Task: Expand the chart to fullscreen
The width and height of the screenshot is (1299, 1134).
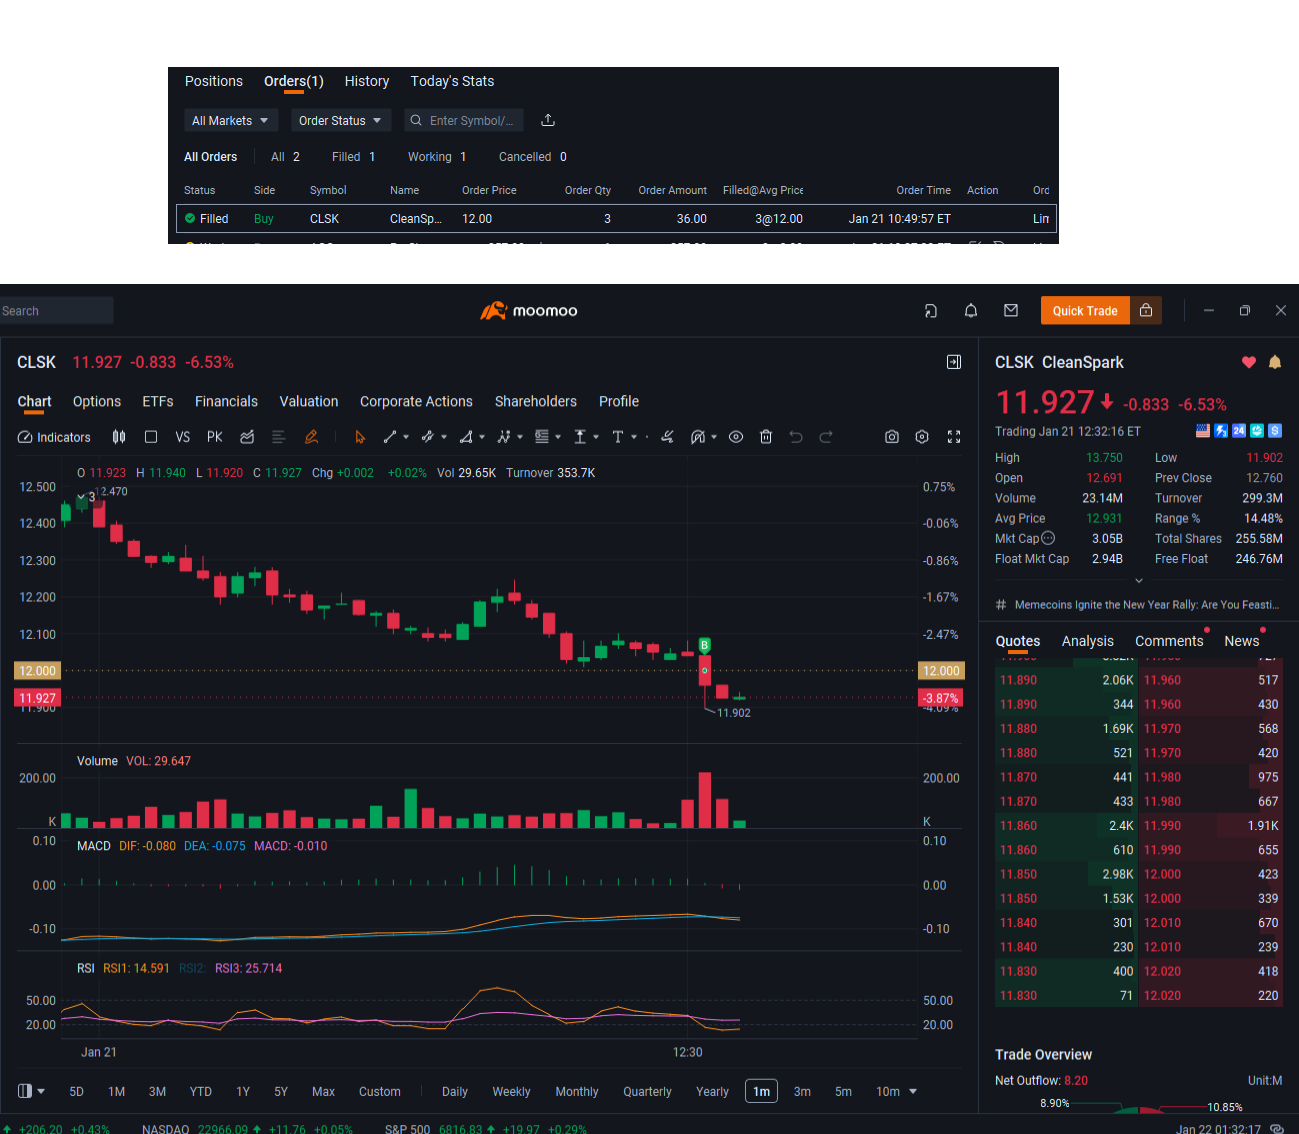Action: (954, 437)
